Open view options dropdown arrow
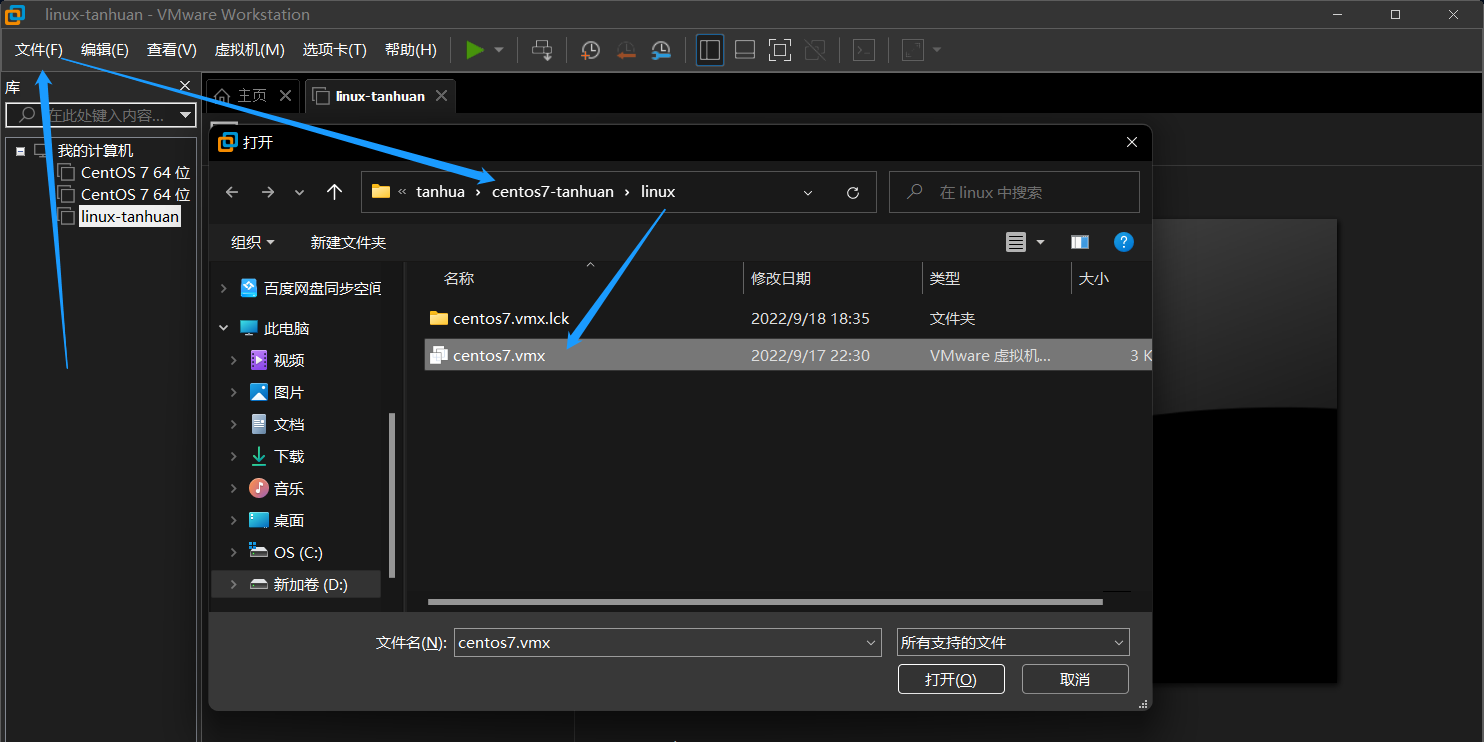The height and width of the screenshot is (742, 1484). [x=1040, y=242]
